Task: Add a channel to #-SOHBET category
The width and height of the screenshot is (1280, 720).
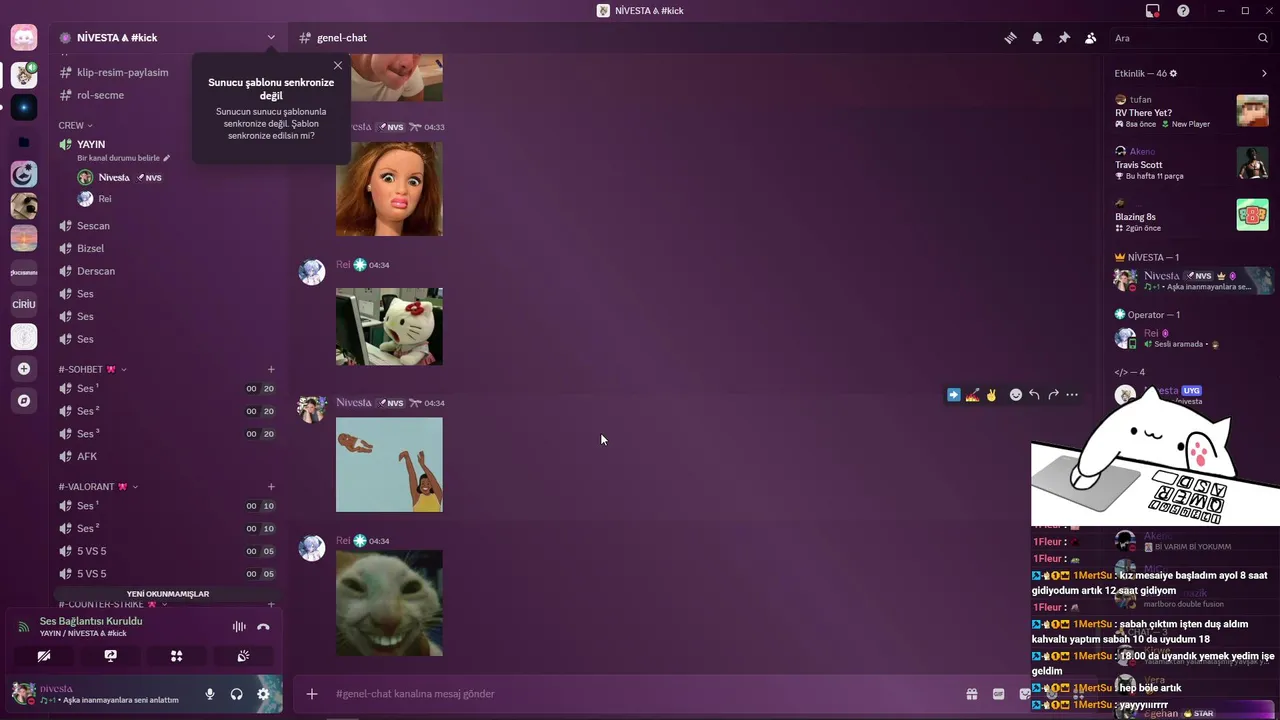Action: (271, 369)
